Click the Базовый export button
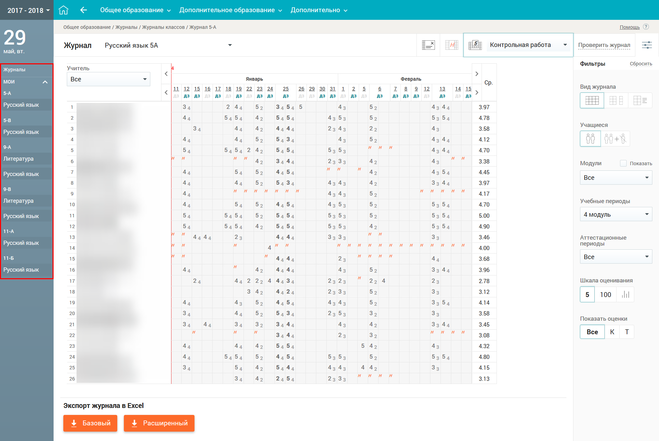The height and width of the screenshot is (441, 659). click(90, 423)
